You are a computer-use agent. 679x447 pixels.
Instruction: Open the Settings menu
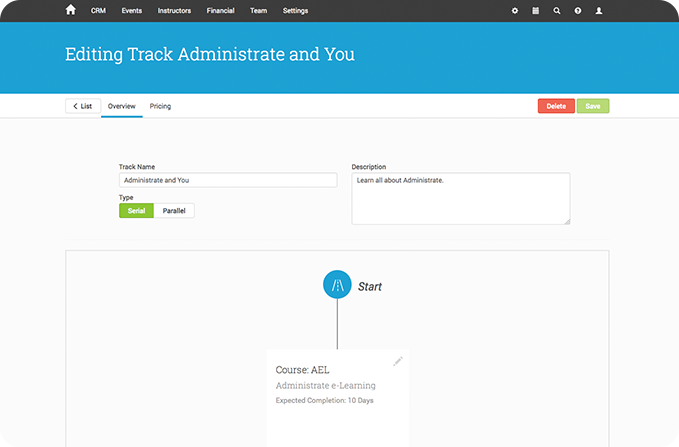[x=295, y=11]
